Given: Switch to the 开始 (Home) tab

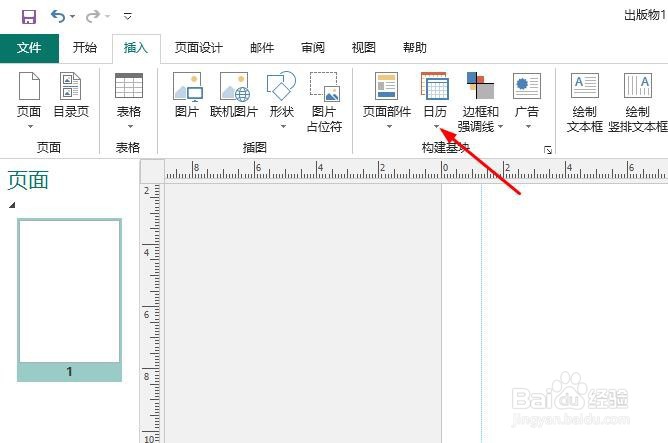Looking at the screenshot, I should 85,48.
